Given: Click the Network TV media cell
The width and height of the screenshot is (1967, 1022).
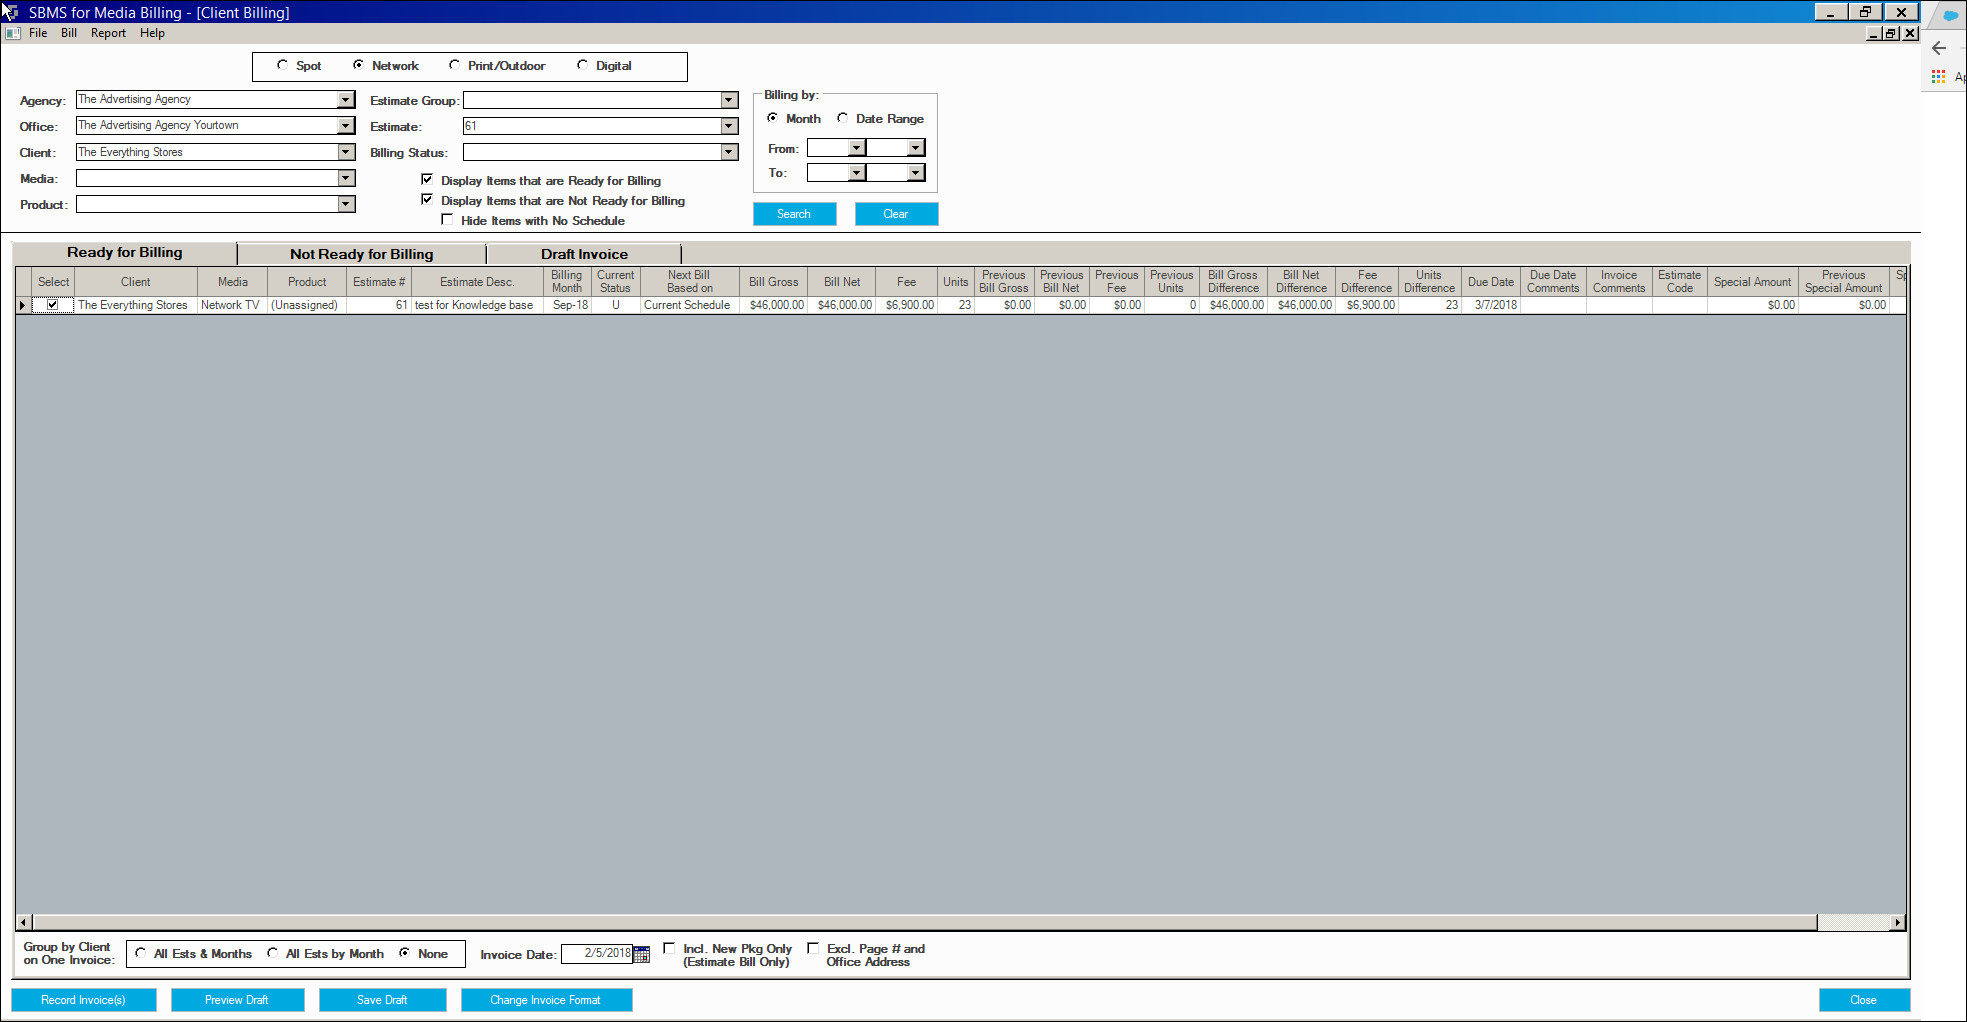Looking at the screenshot, I should tap(232, 305).
